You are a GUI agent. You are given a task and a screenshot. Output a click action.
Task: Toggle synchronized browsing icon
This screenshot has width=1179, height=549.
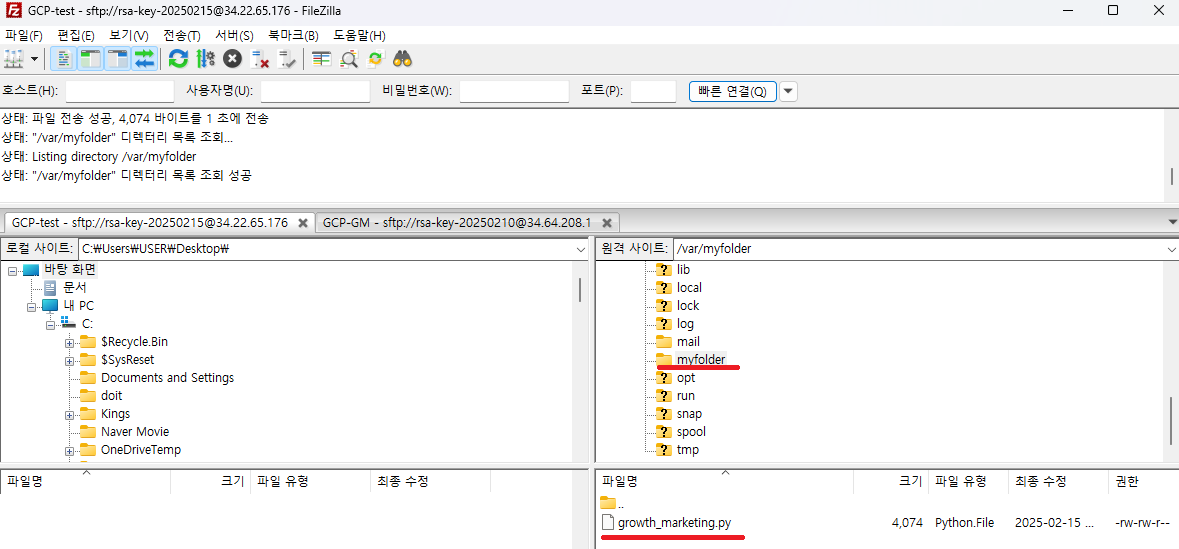click(376, 59)
